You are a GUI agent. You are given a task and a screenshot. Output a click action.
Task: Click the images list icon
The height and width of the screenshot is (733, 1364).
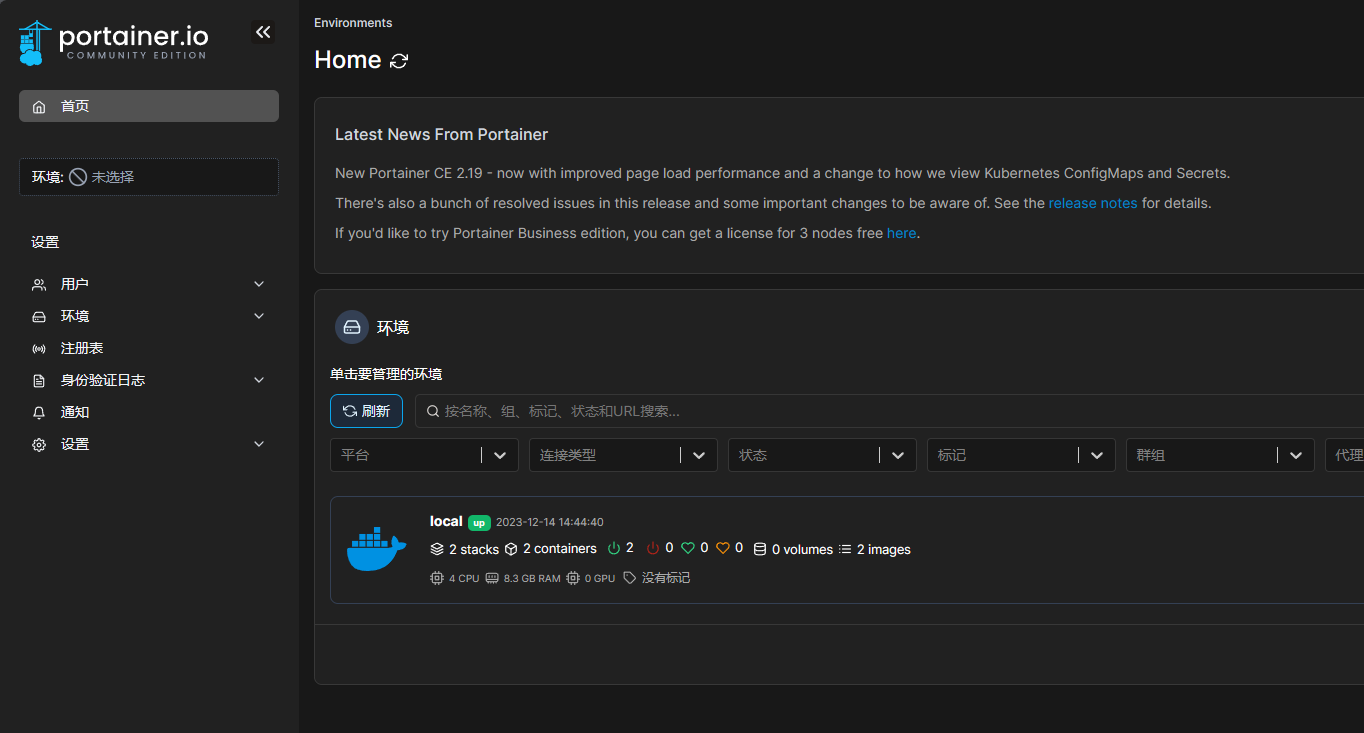click(845, 549)
